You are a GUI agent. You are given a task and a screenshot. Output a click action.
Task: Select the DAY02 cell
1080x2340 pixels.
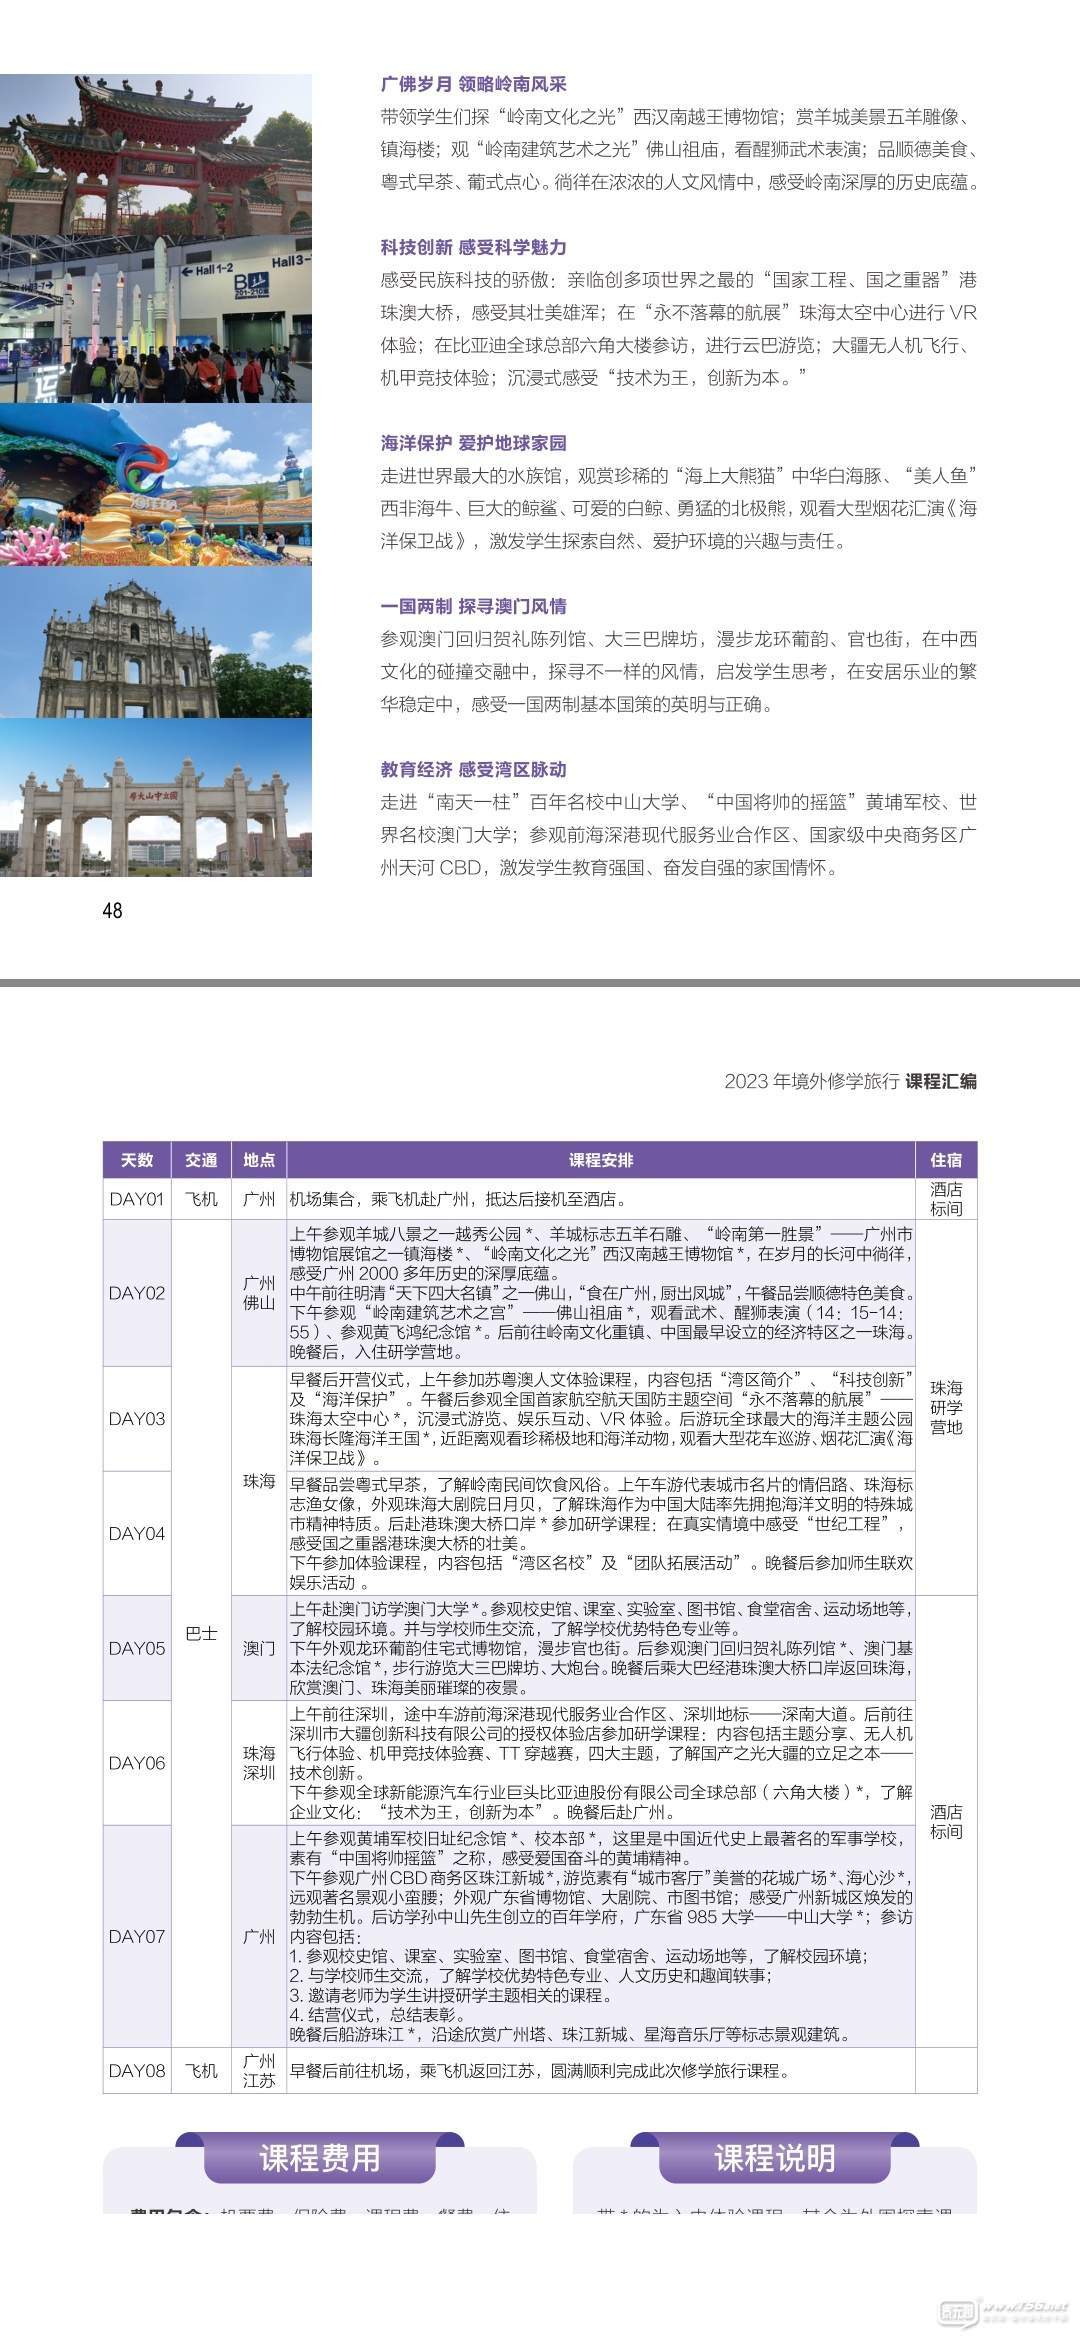(x=137, y=1293)
